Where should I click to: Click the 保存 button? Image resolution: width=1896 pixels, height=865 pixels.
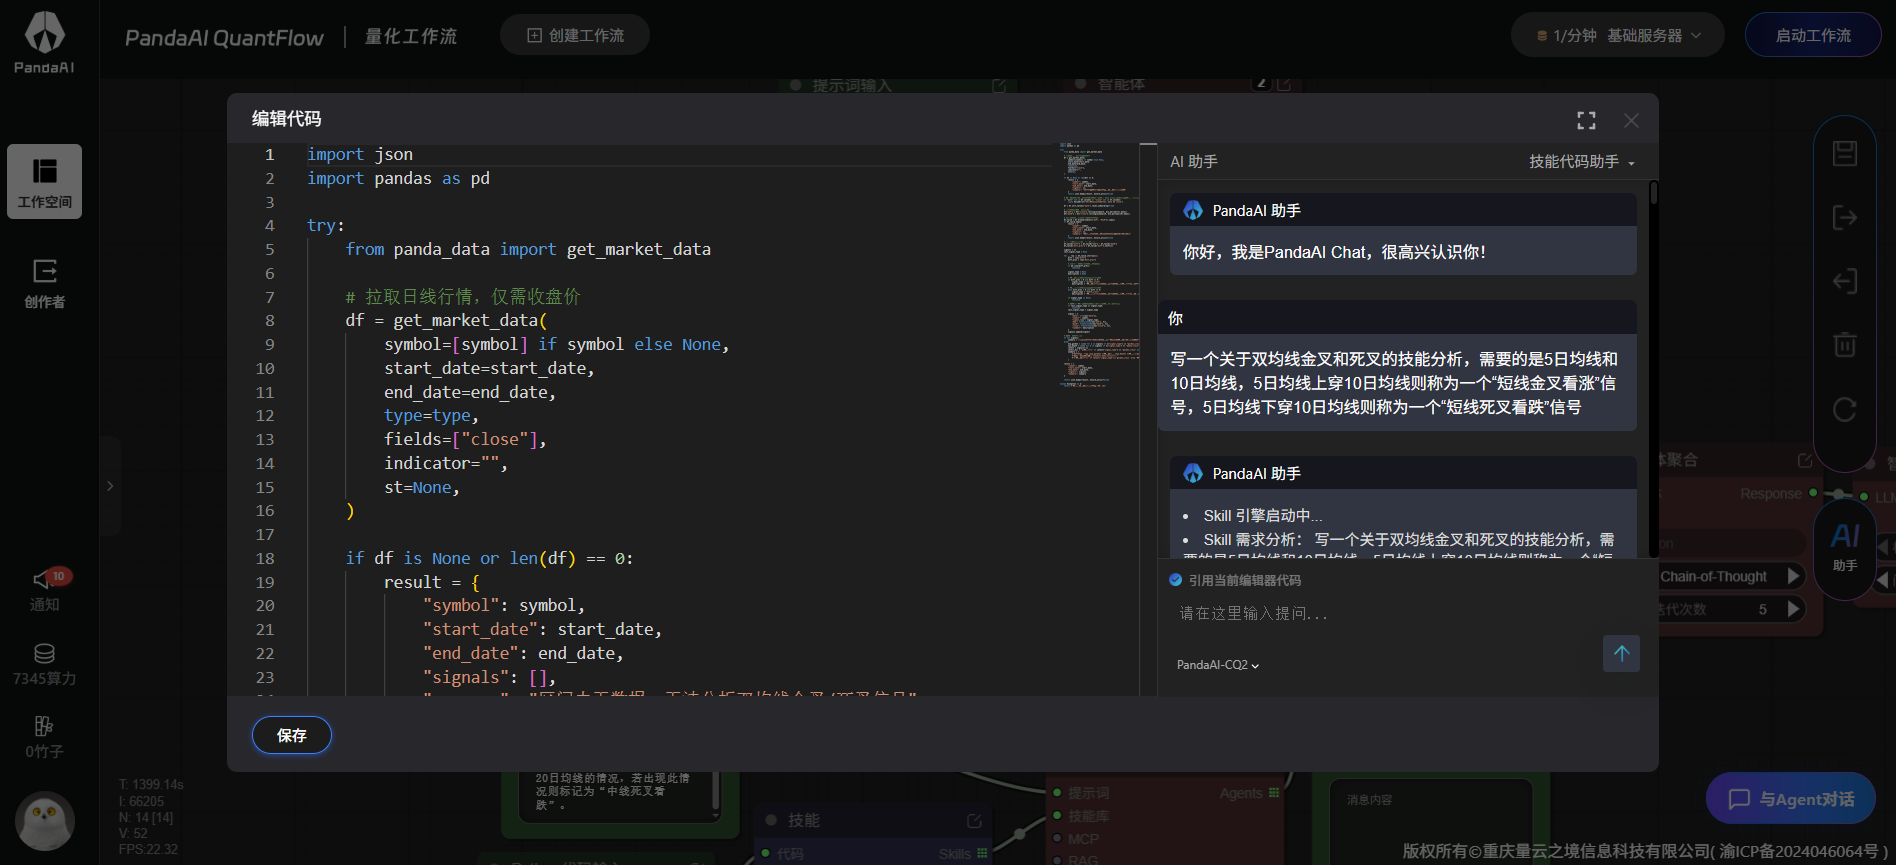click(x=292, y=735)
